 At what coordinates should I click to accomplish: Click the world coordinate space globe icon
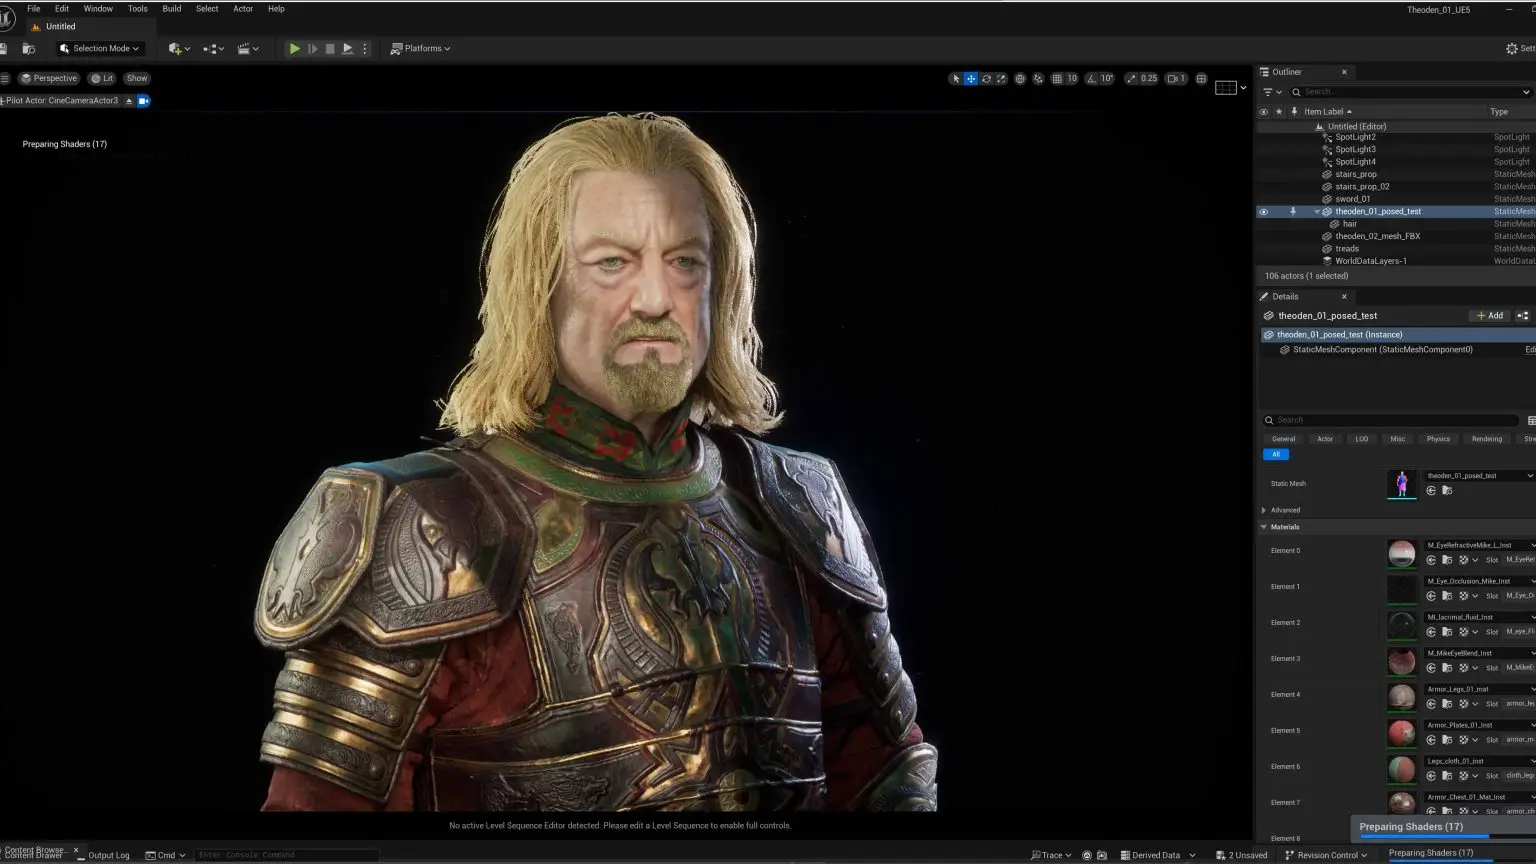tap(1020, 78)
